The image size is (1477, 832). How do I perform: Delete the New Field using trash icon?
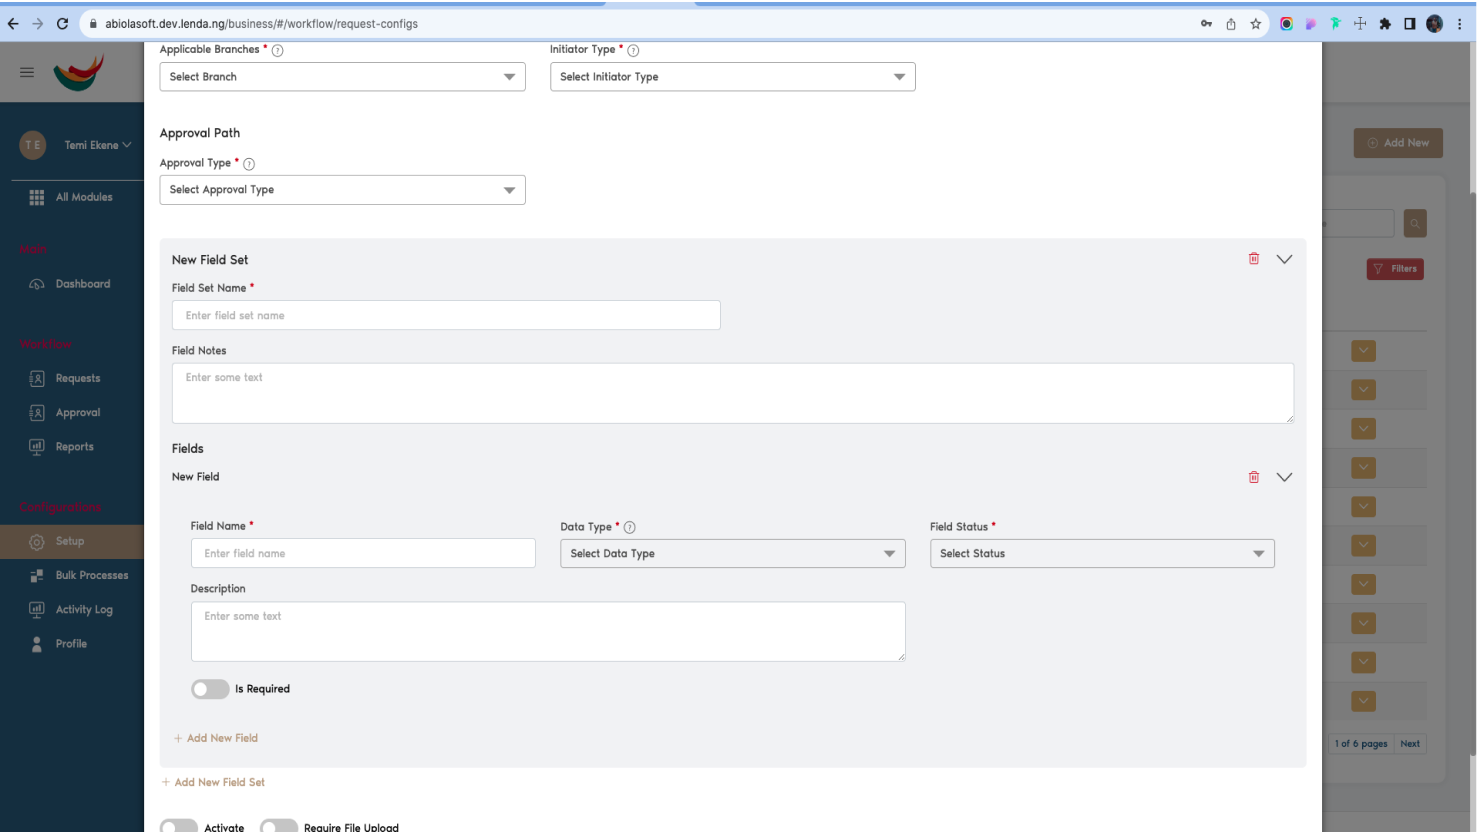coord(1253,477)
